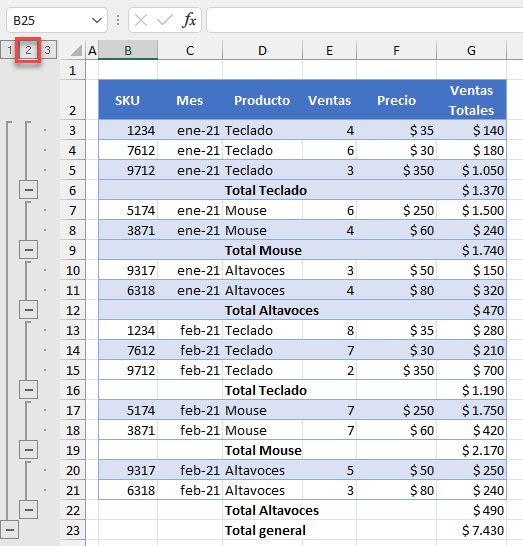Click SKU cell 3871 in row 18

pos(128,430)
